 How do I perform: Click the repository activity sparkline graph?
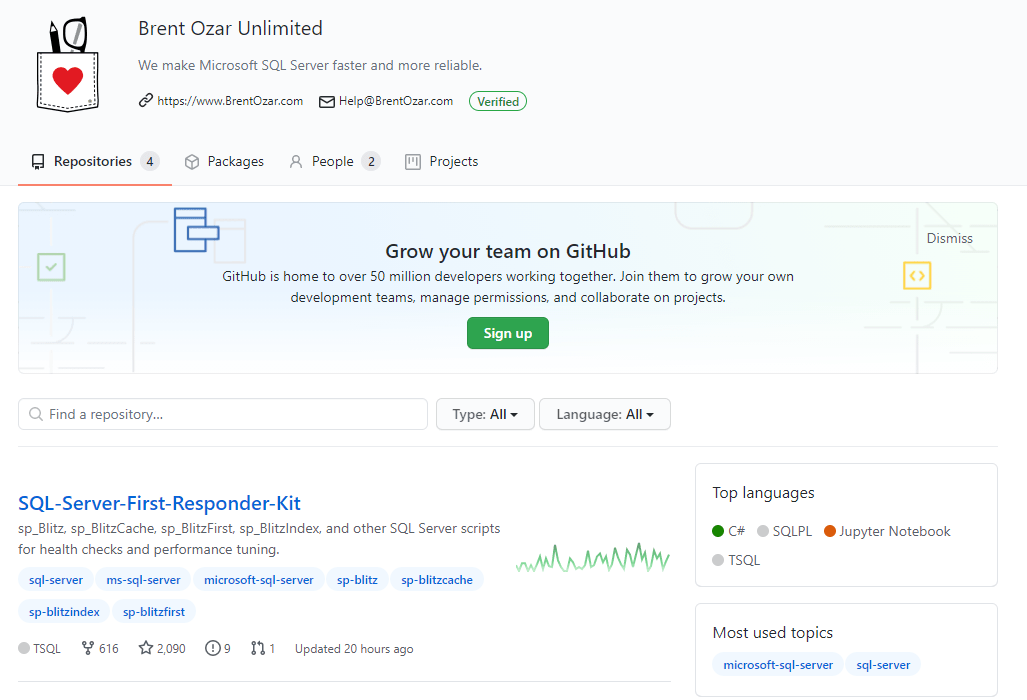tap(592, 558)
